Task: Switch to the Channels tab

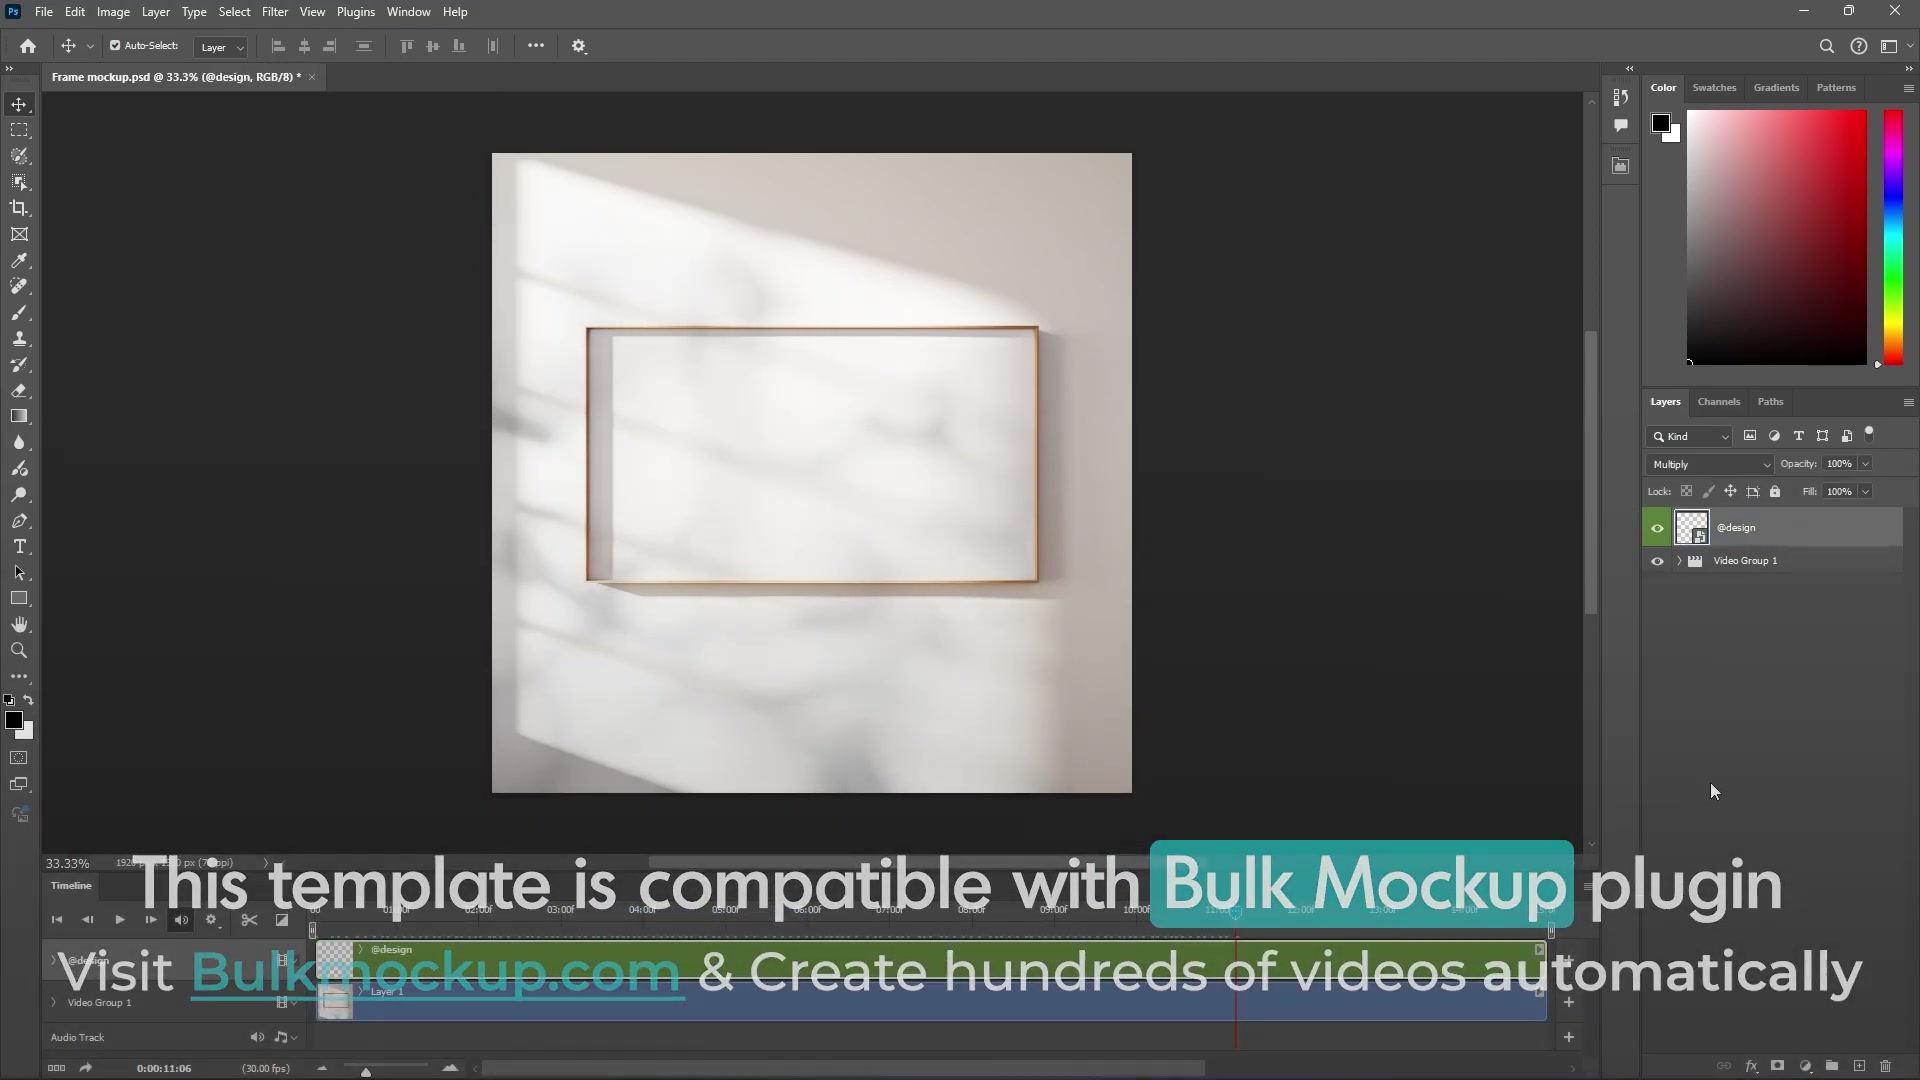Action: 1719,401
